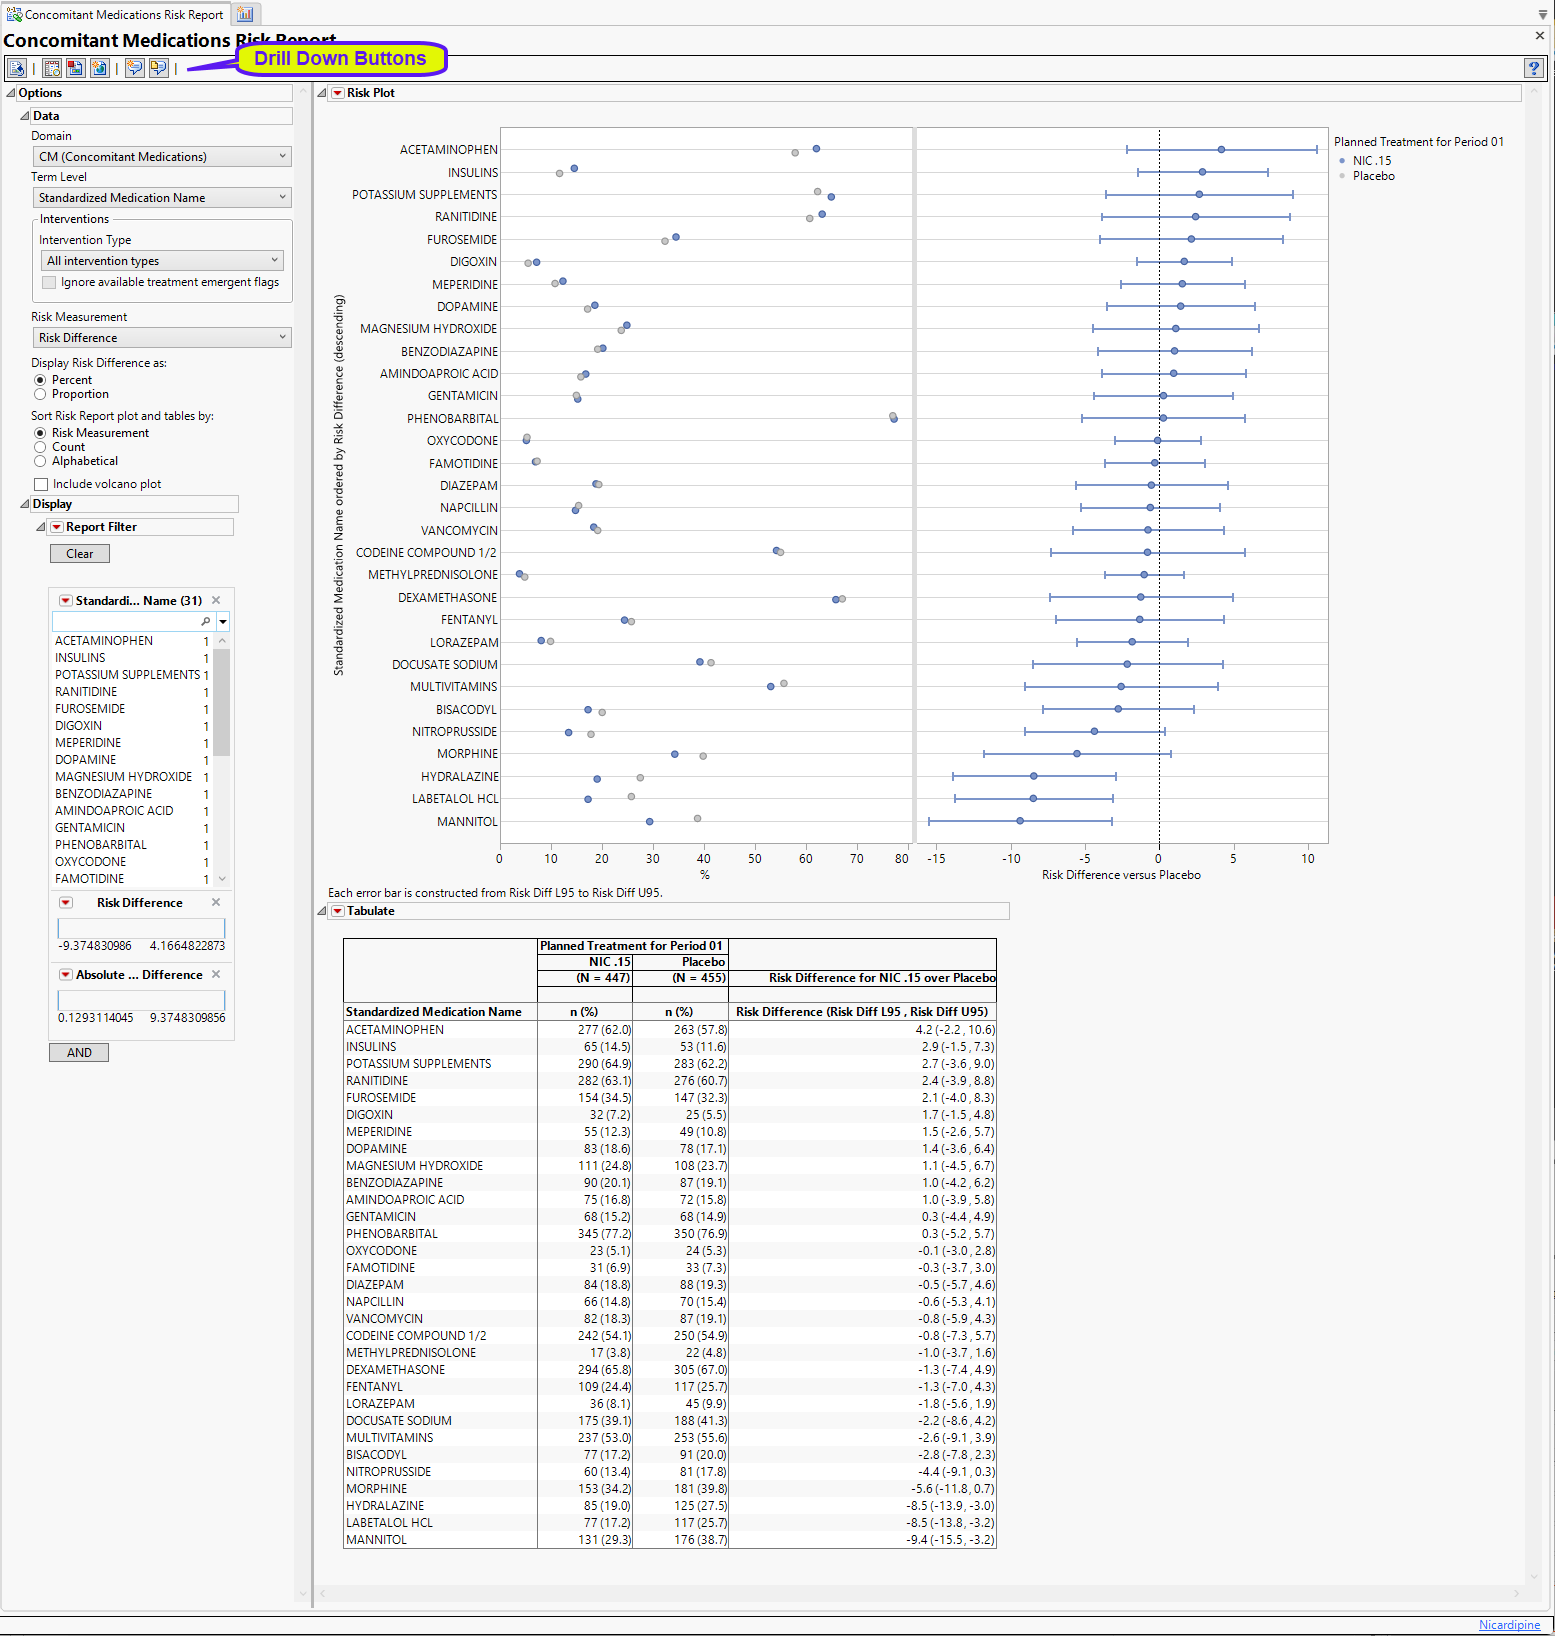Collapse the Tabulate section disclosure triangle

(323, 911)
